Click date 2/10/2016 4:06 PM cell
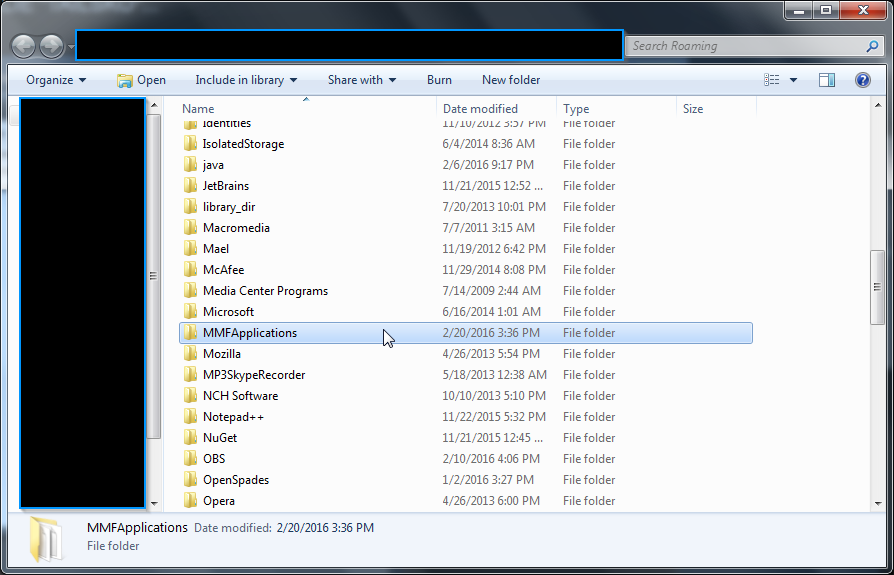The image size is (894, 575). (x=491, y=459)
